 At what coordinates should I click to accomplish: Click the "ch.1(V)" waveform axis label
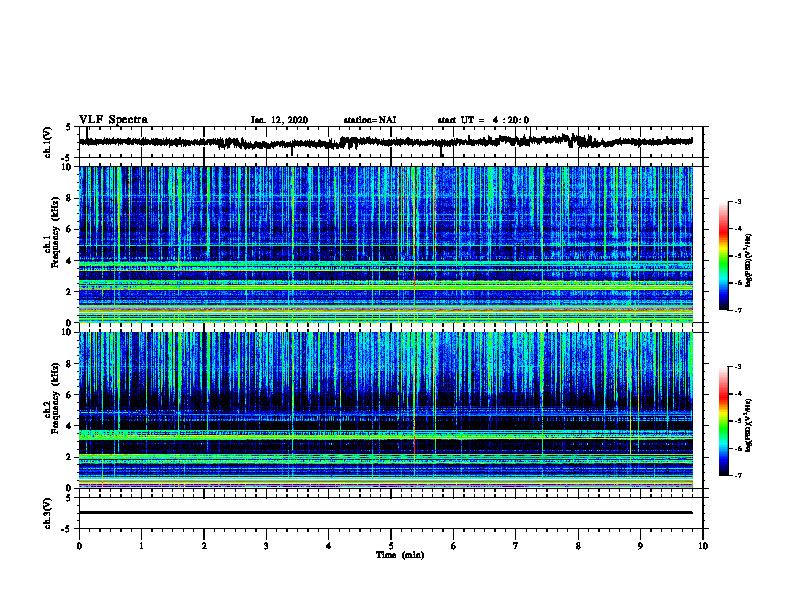(x=48, y=142)
